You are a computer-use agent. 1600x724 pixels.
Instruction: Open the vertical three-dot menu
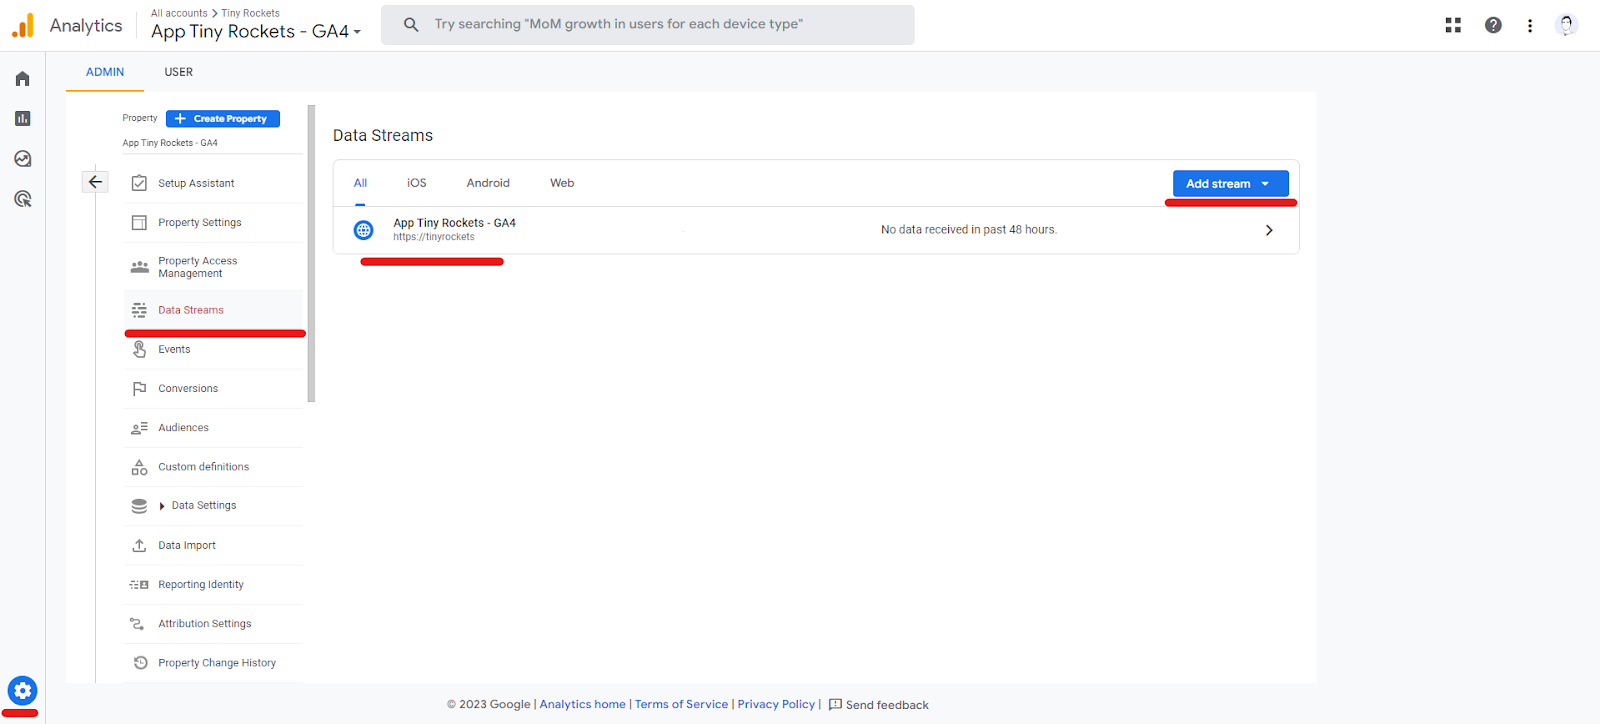(x=1529, y=25)
